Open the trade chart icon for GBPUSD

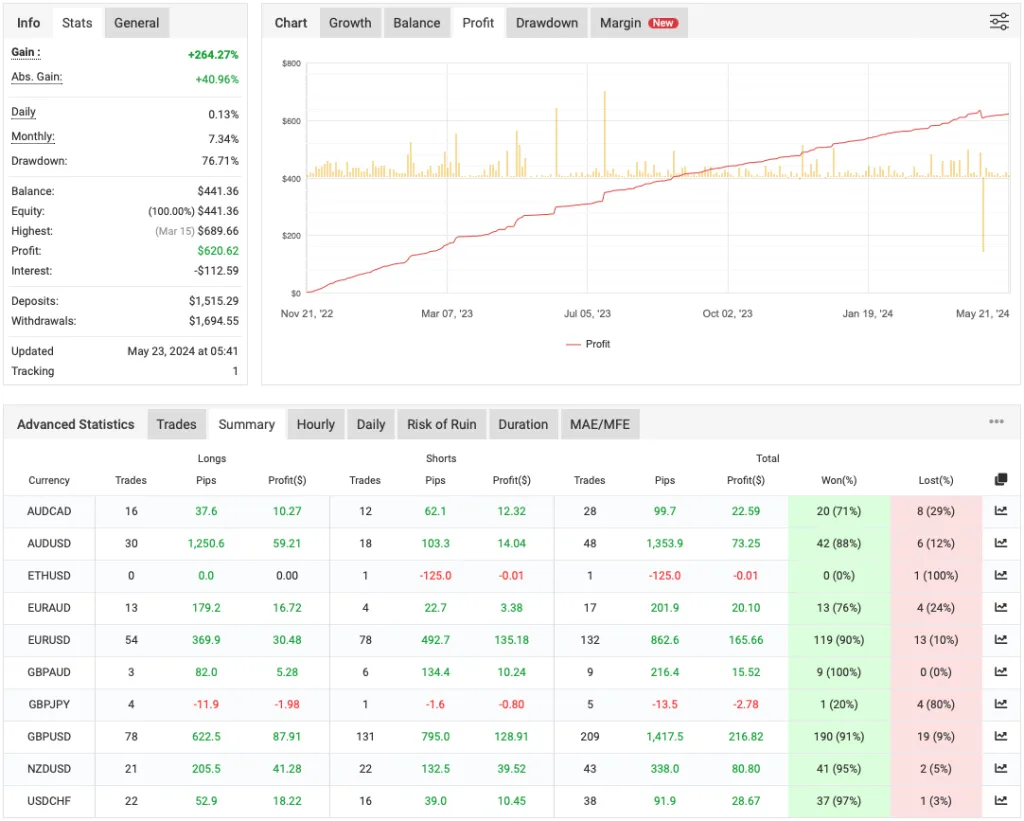coord(1000,736)
